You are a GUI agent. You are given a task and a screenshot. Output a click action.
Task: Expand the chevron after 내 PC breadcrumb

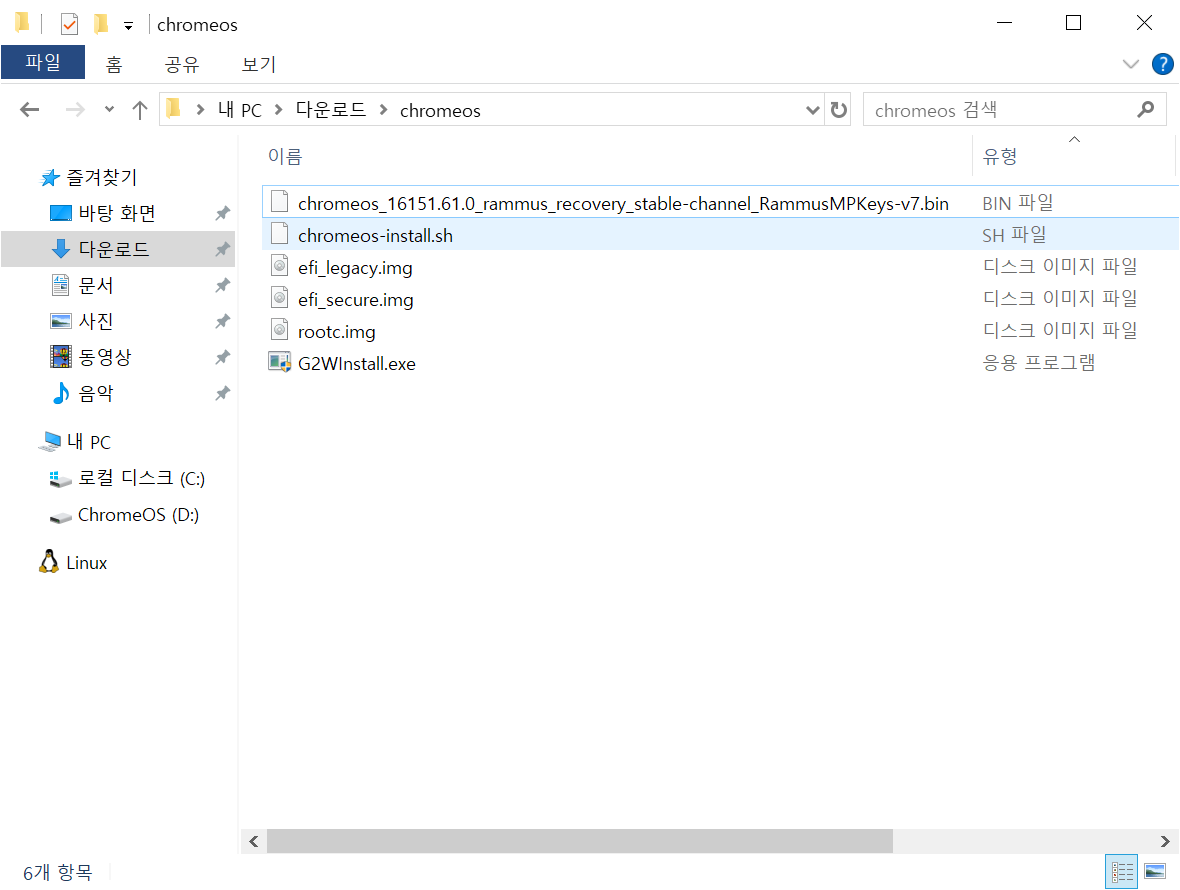coord(278,110)
